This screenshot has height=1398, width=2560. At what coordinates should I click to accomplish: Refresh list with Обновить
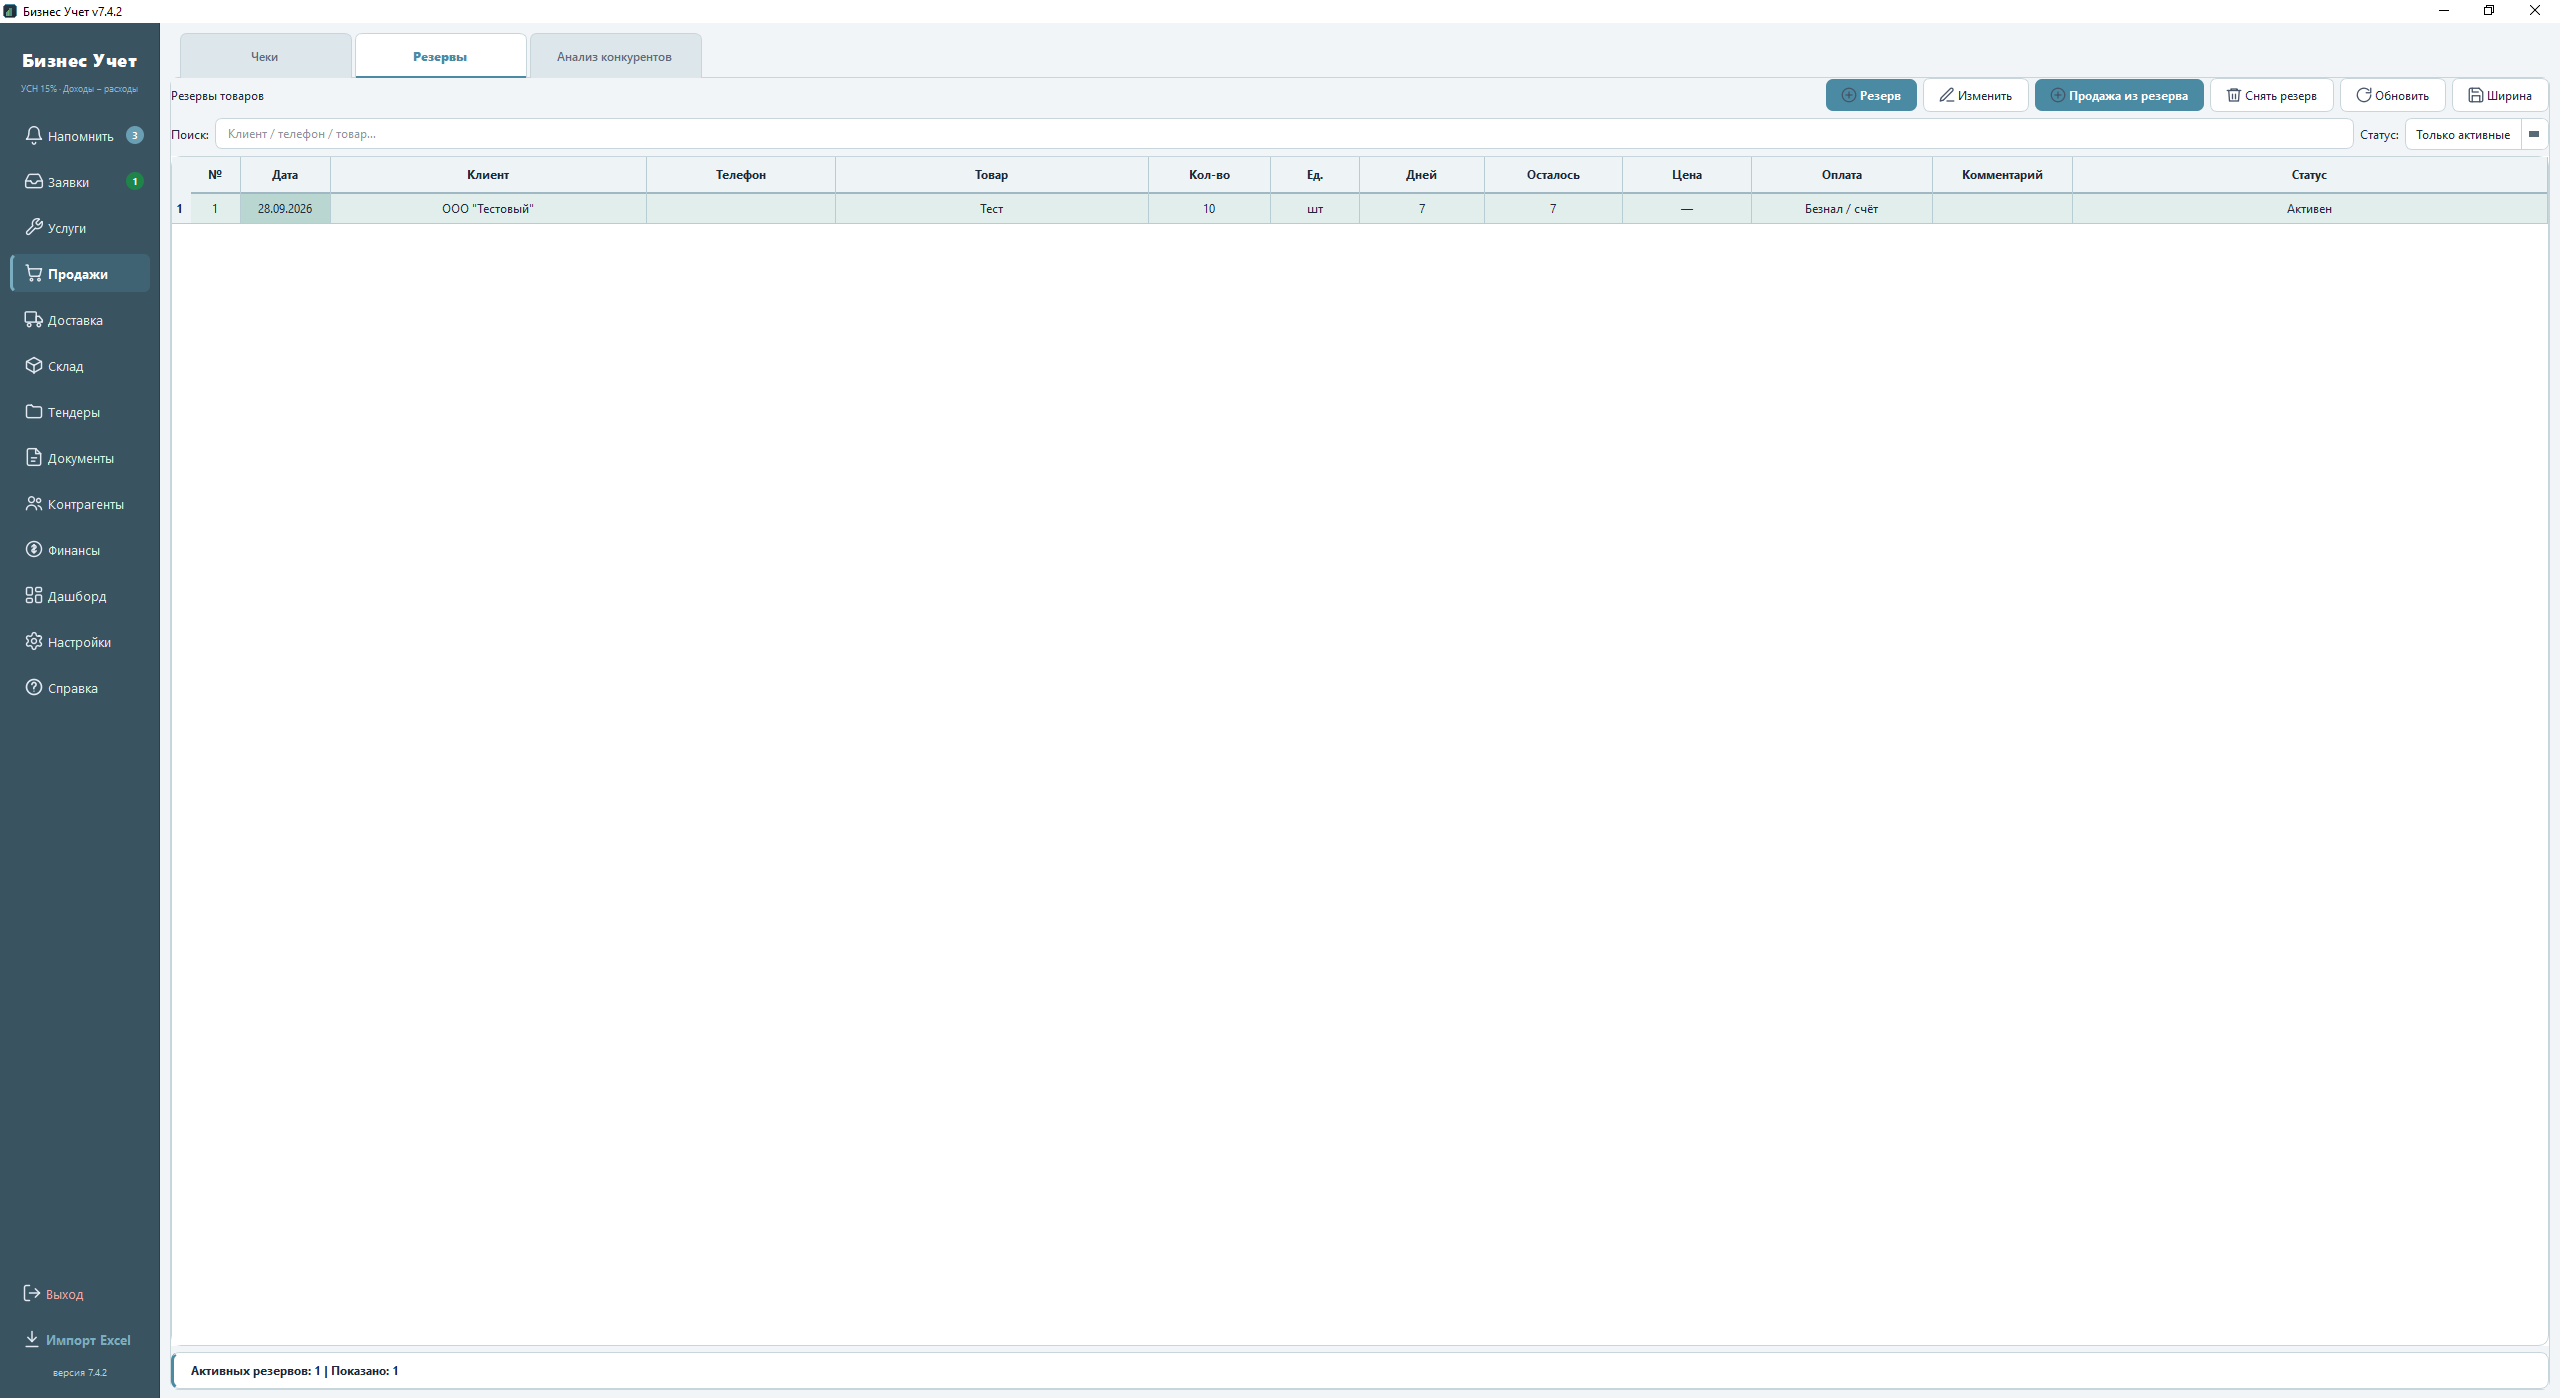pos(2392,95)
